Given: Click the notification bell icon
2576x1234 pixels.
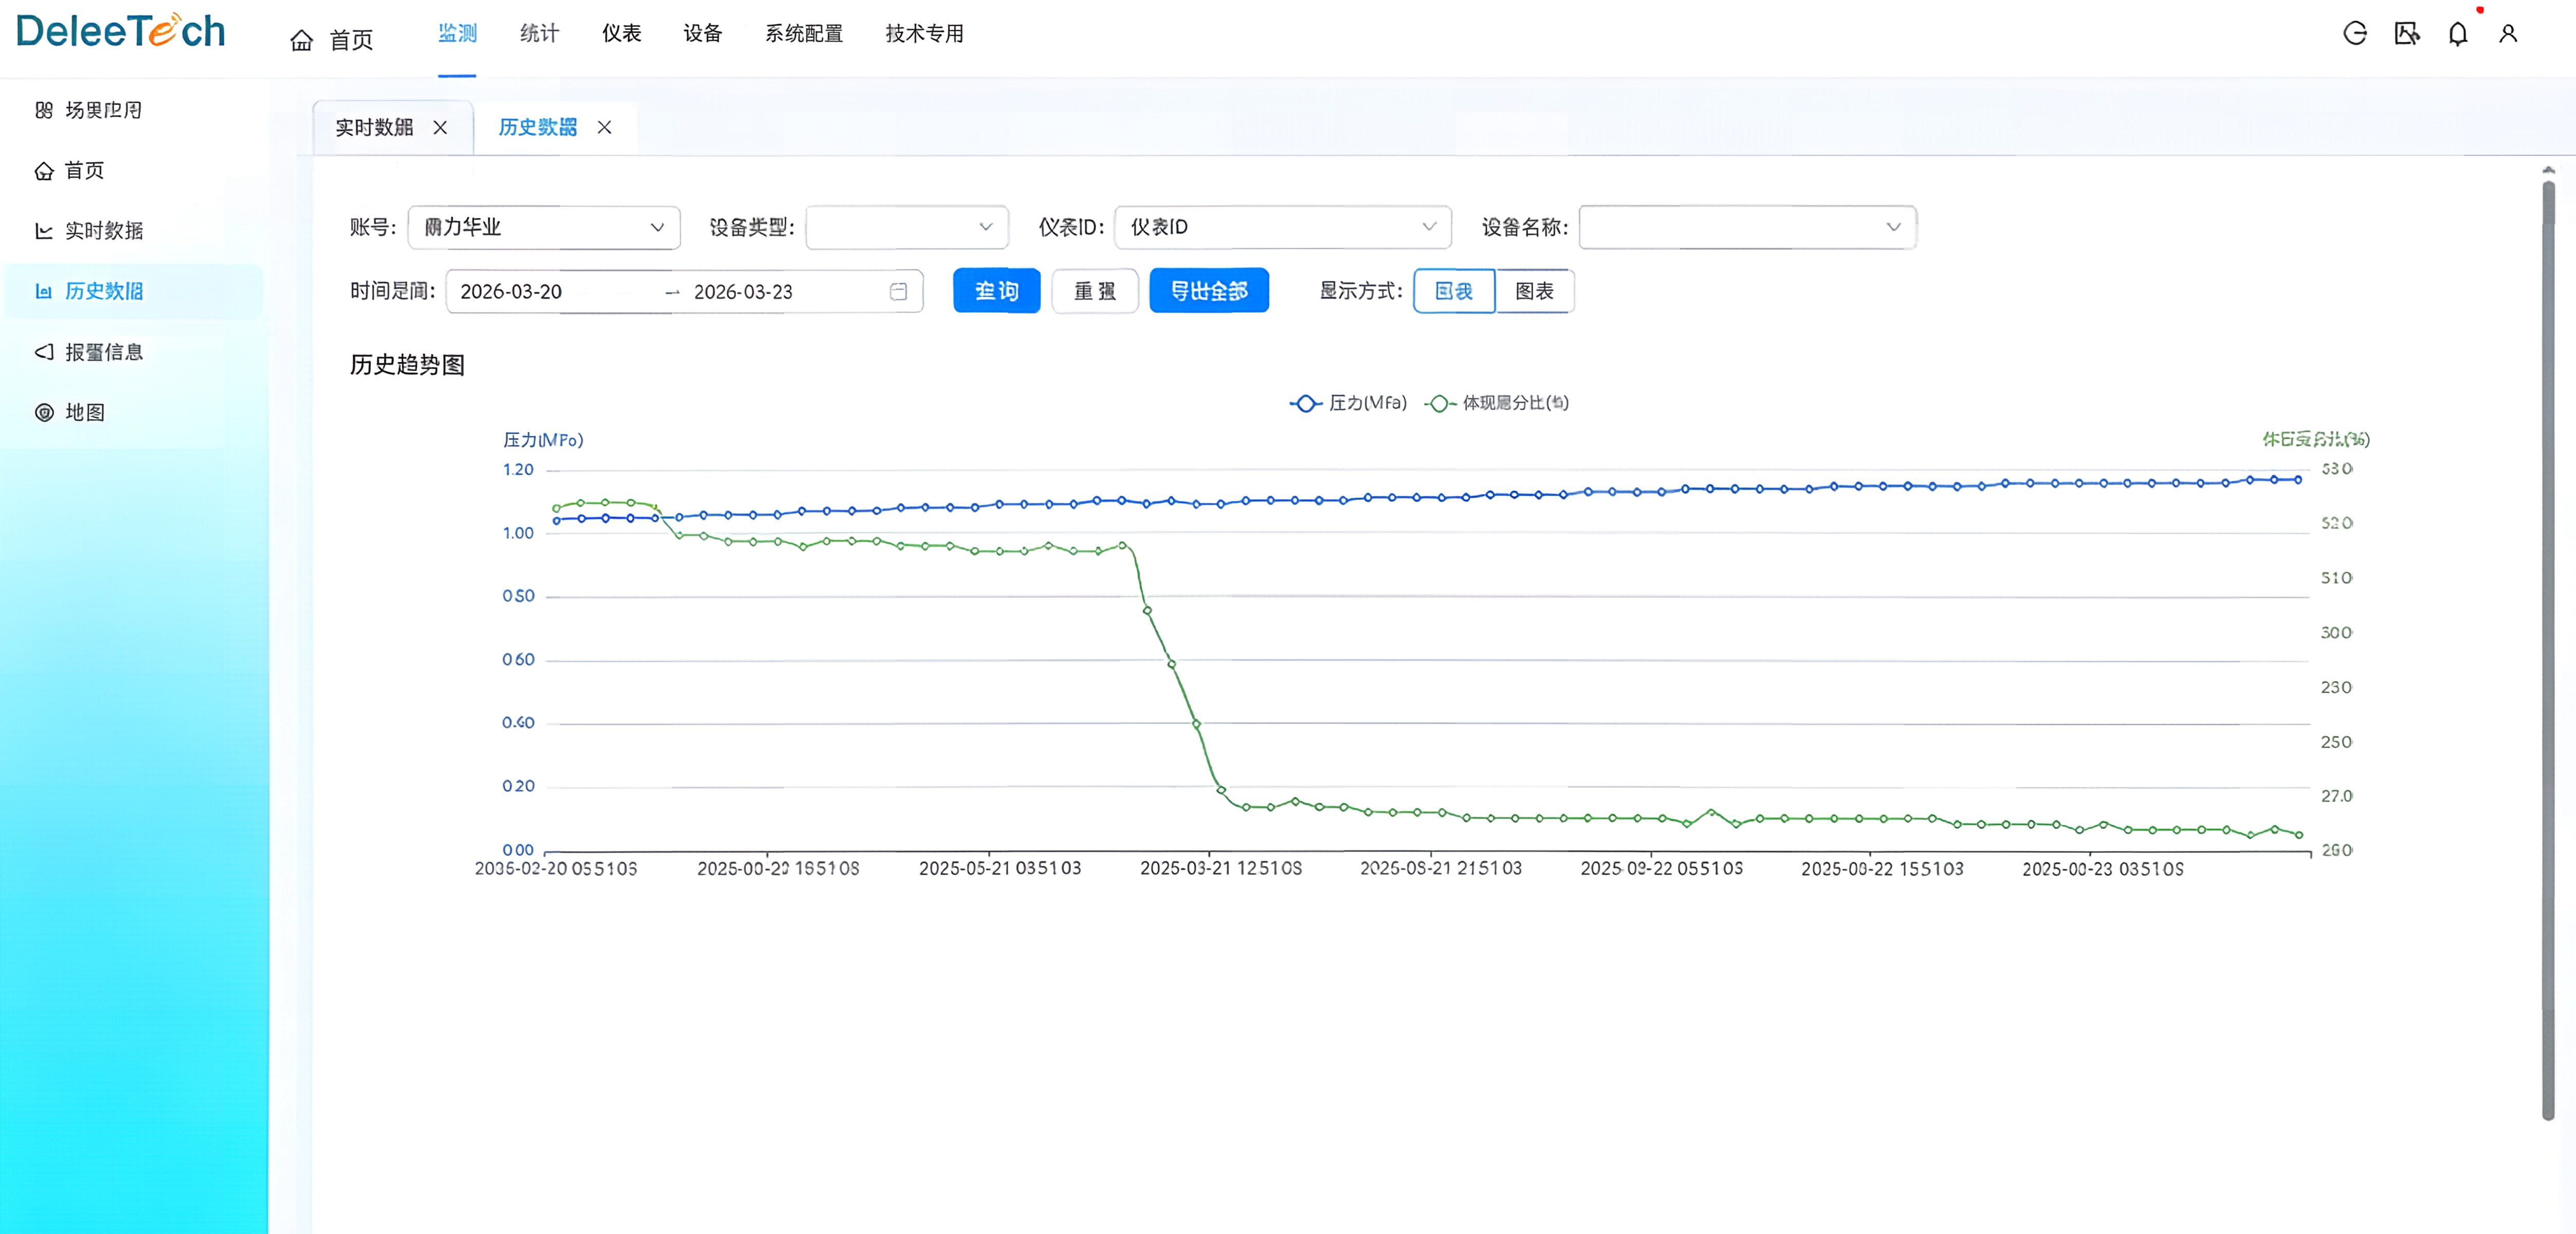Looking at the screenshot, I should (x=2457, y=34).
